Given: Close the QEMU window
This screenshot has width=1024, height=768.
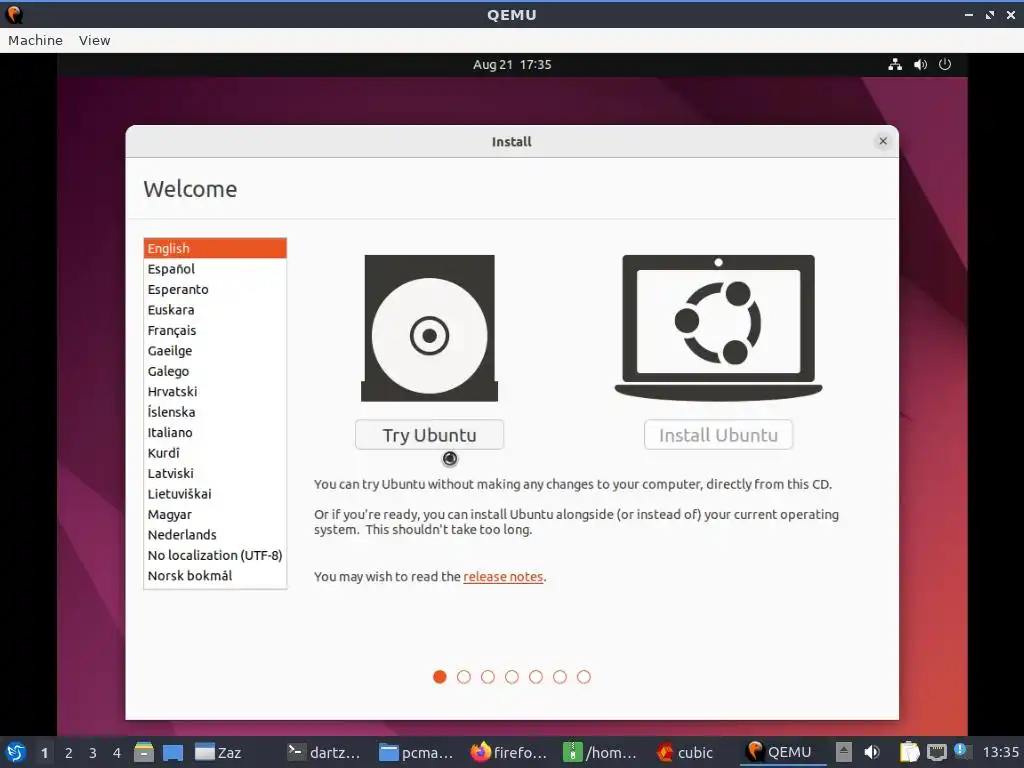Looking at the screenshot, I should (1011, 14).
